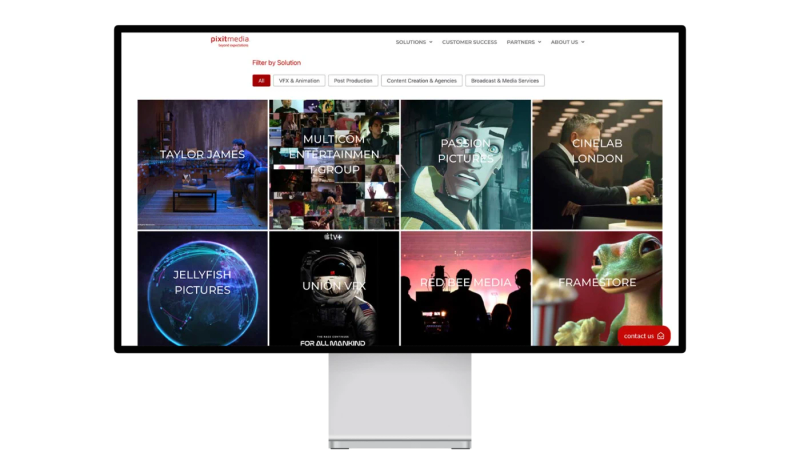
Task: Open the Customer Success page
Action: click(x=469, y=42)
